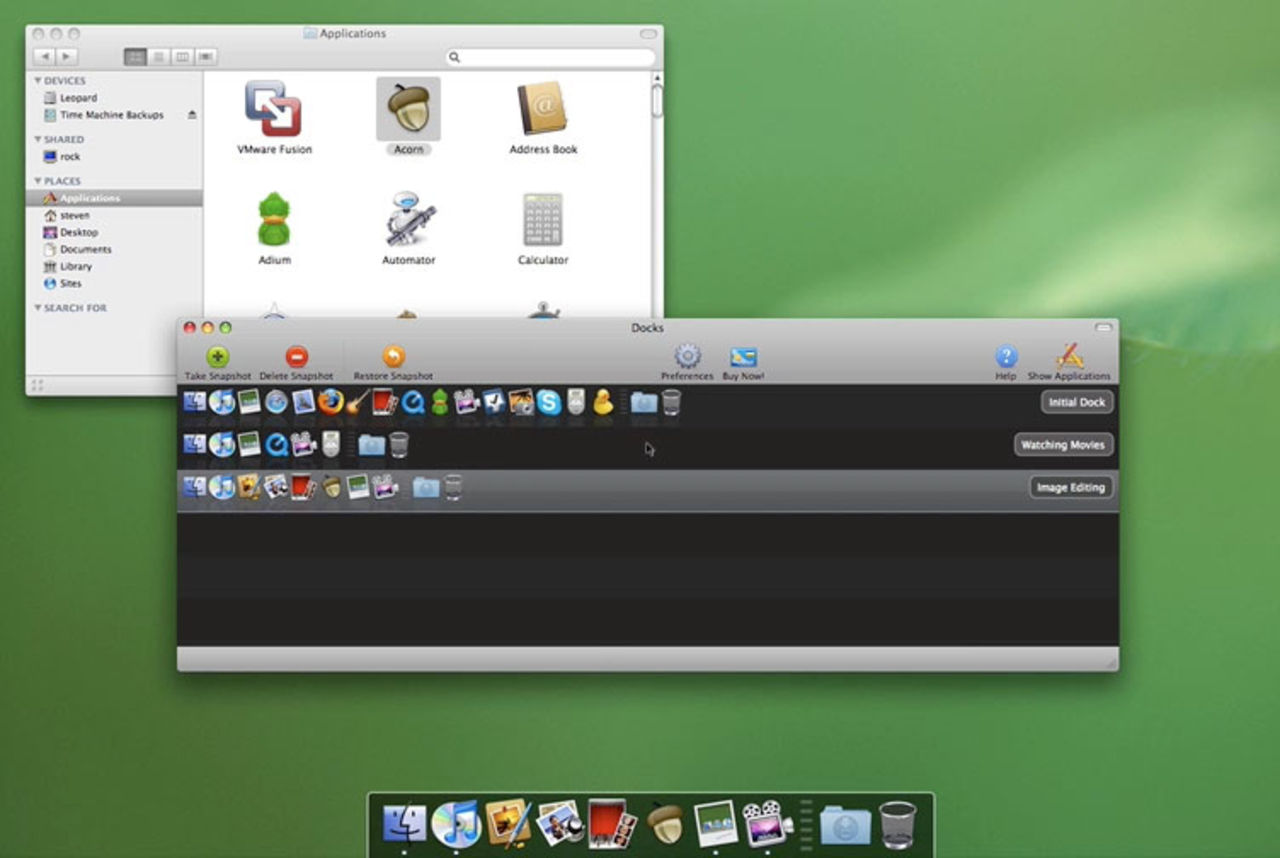
Task: Switch Finder to icon view
Action: (135, 57)
